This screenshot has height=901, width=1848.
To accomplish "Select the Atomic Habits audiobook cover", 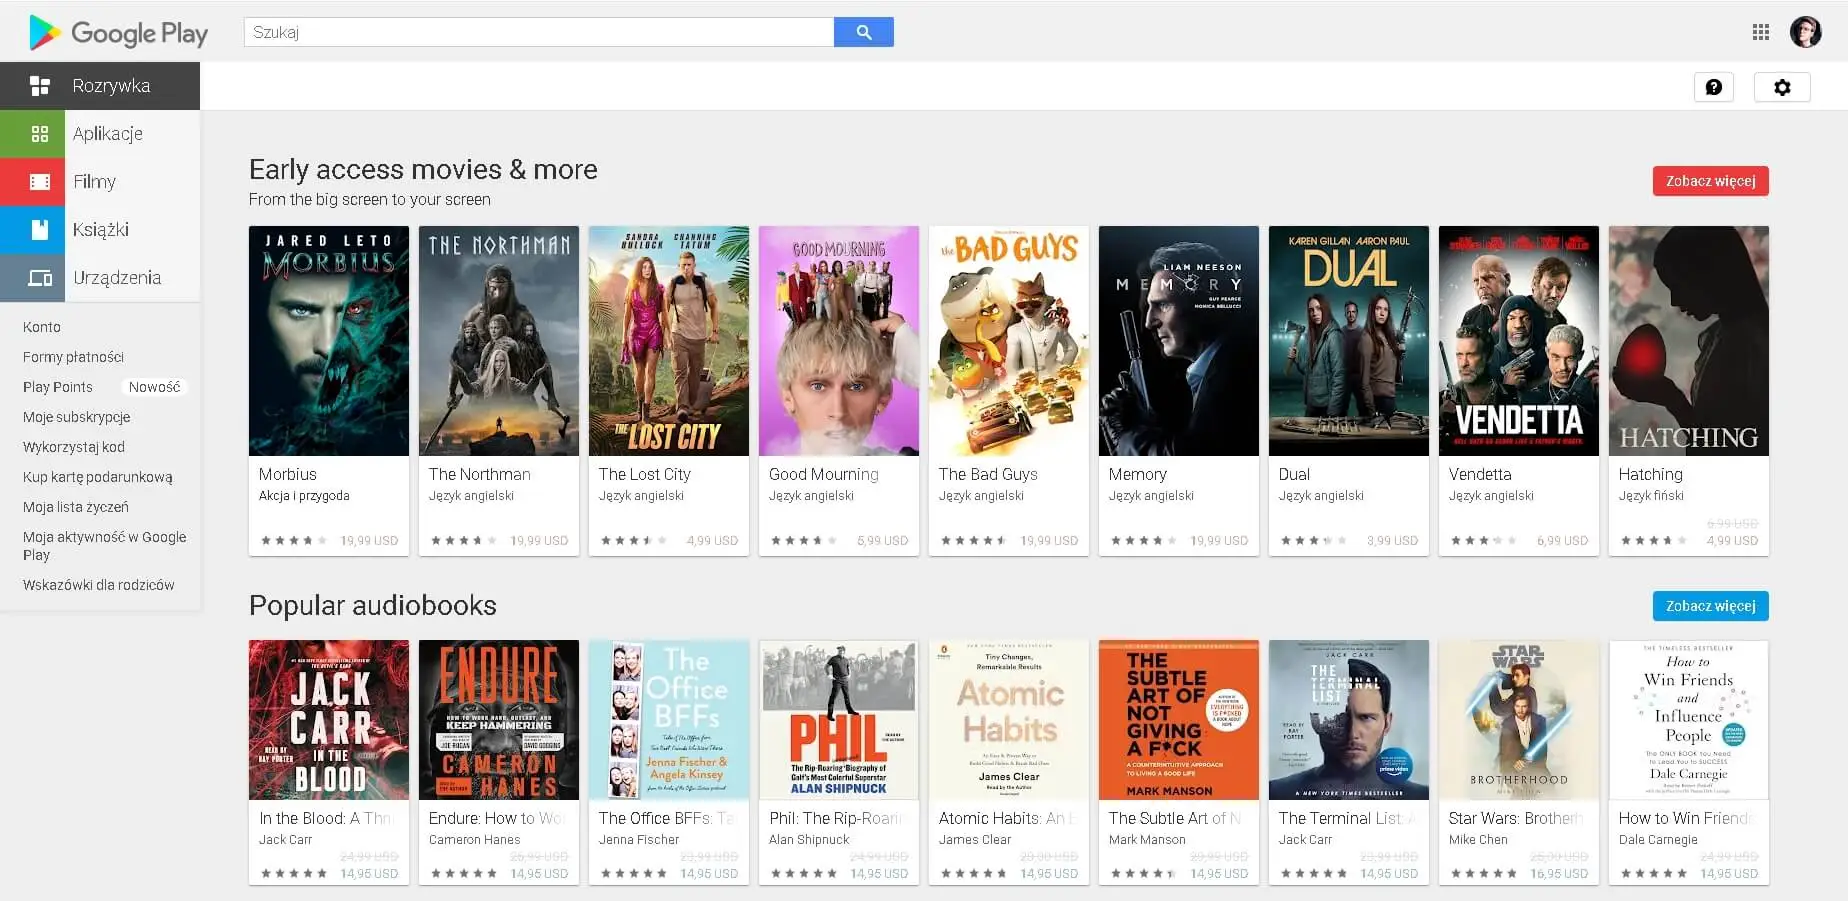I will pyautogui.click(x=1008, y=720).
